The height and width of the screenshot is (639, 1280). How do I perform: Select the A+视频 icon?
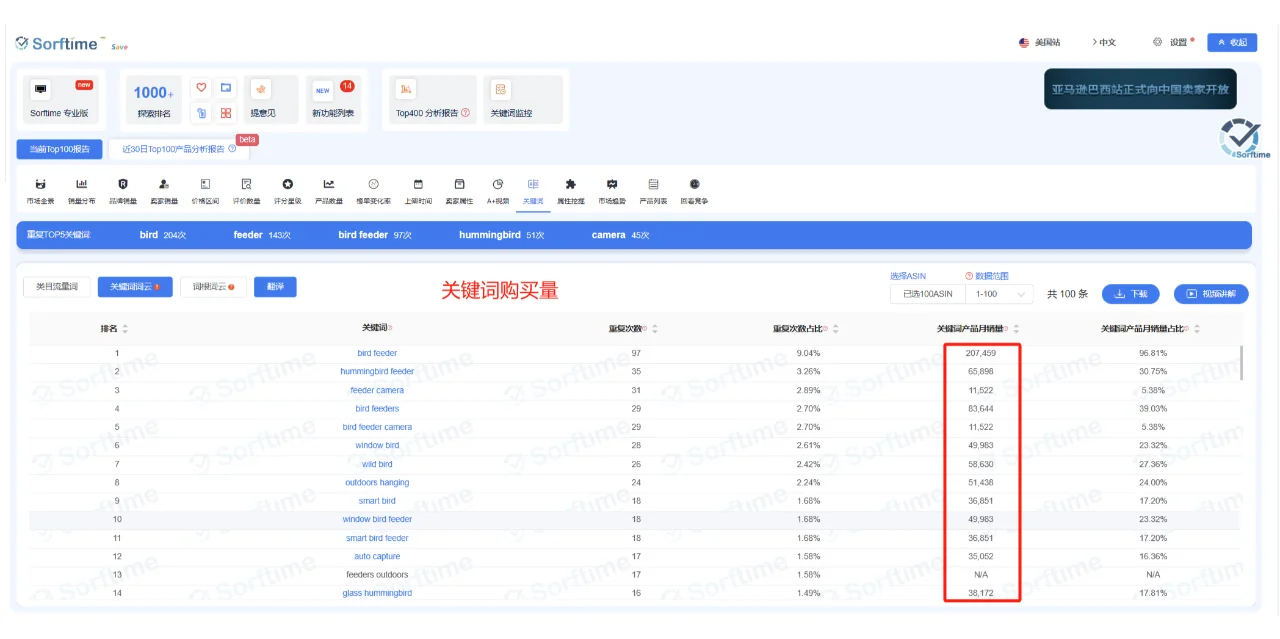pyautogui.click(x=497, y=190)
